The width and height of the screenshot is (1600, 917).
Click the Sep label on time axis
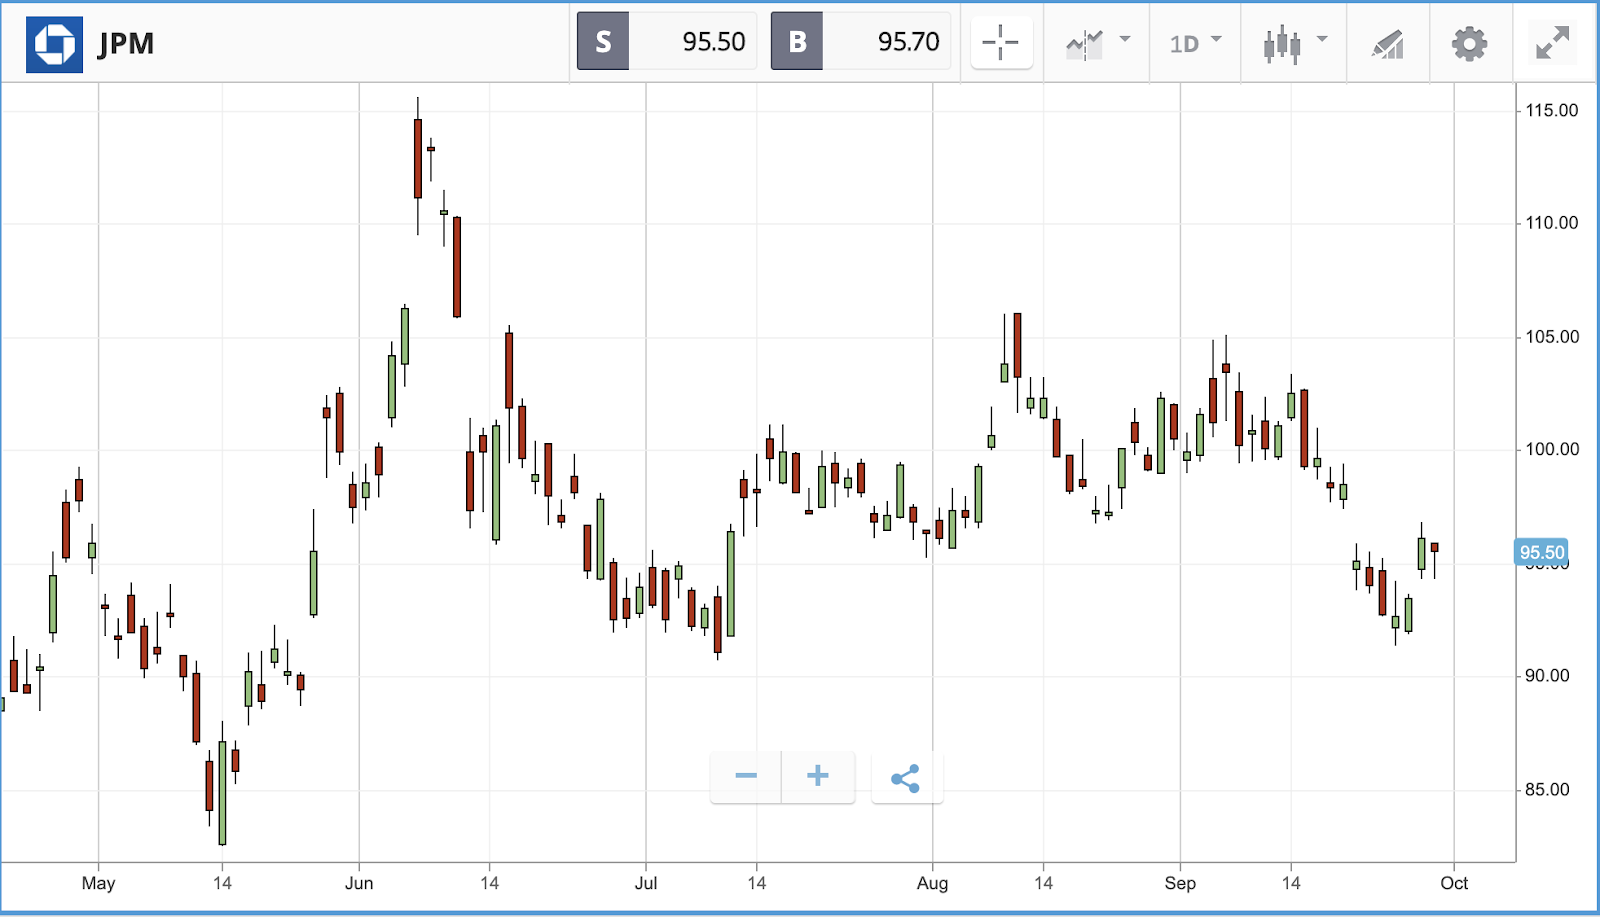click(x=1180, y=883)
